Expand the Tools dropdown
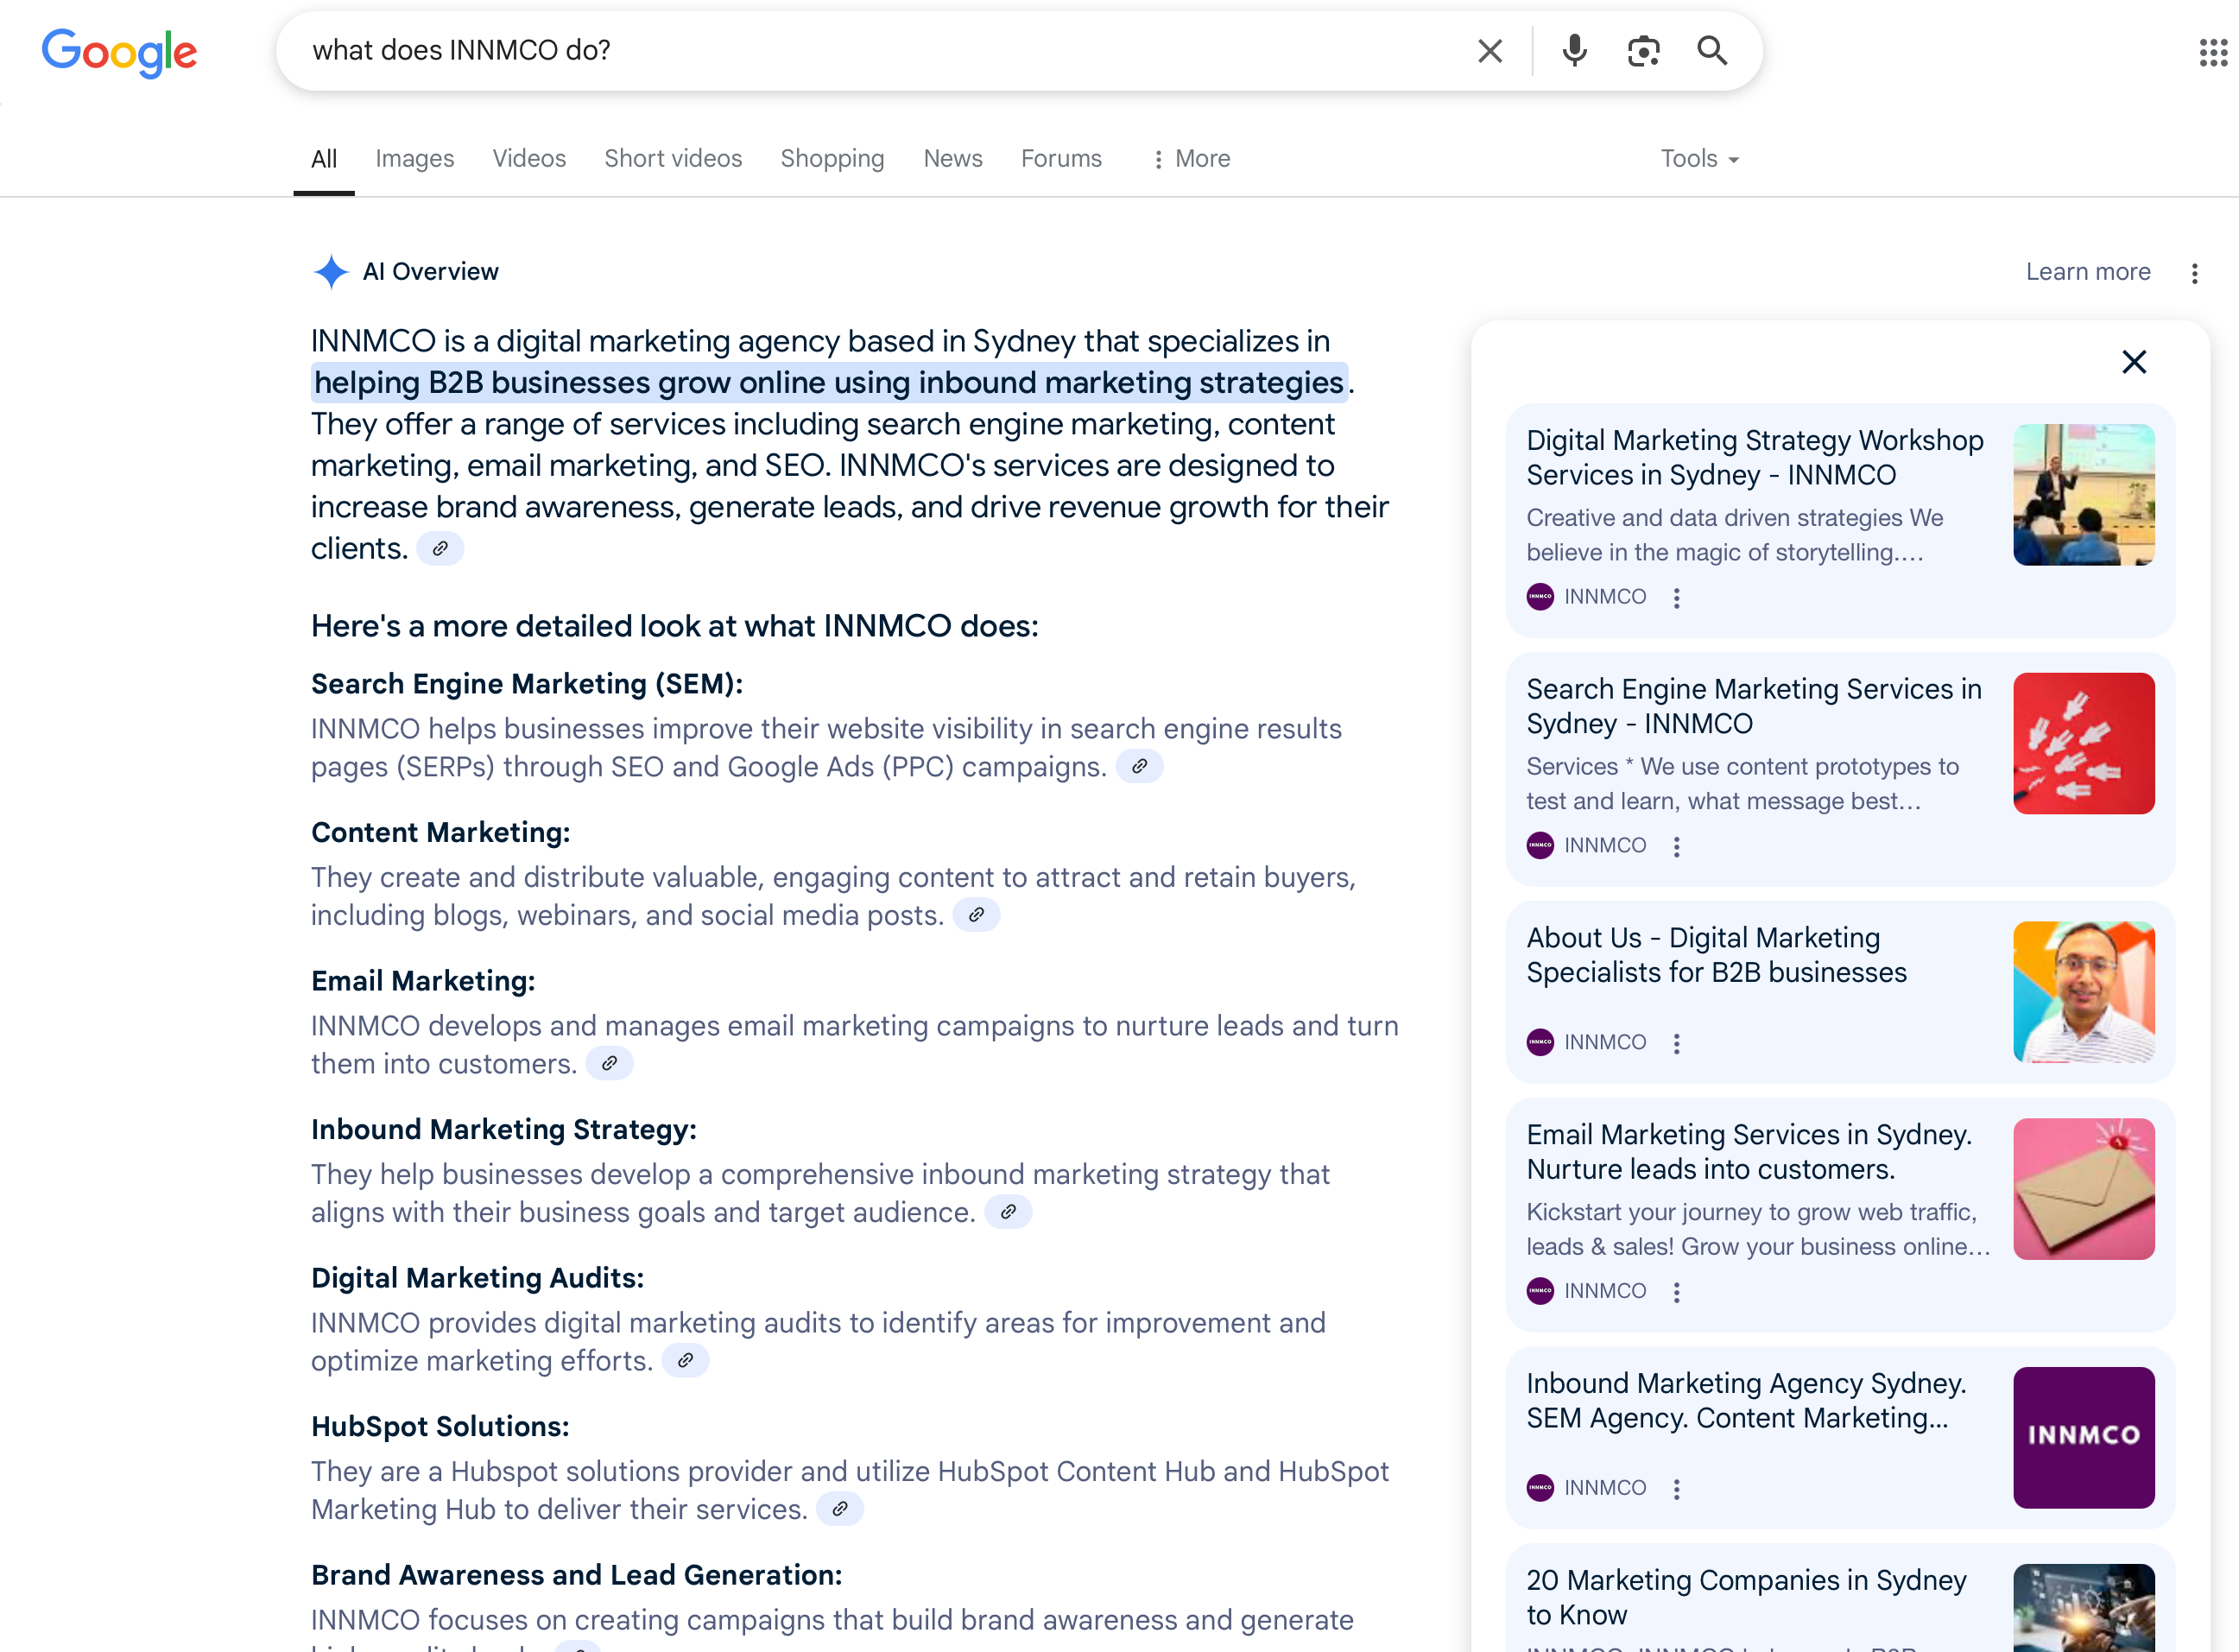The image size is (2239, 1652). 1699,159
